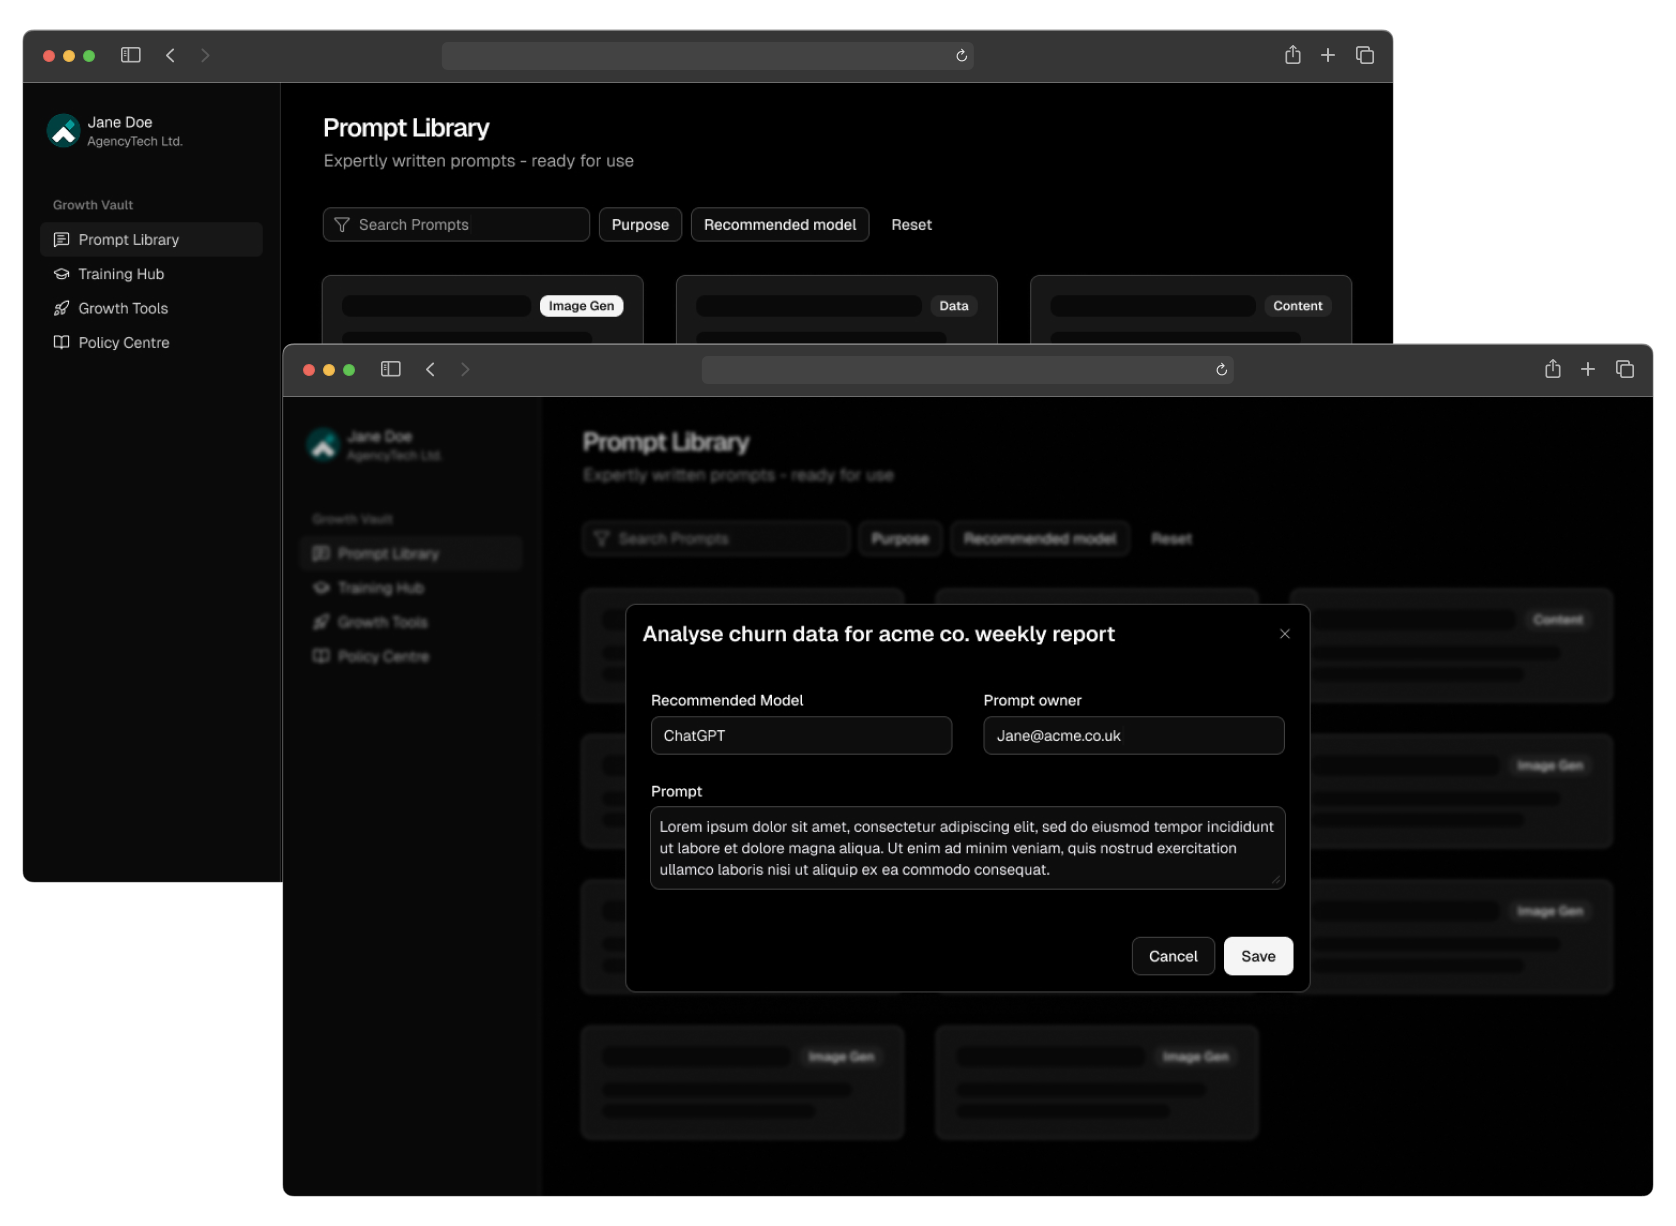
Task: Click the page reload icon in address bar
Action: 960,56
